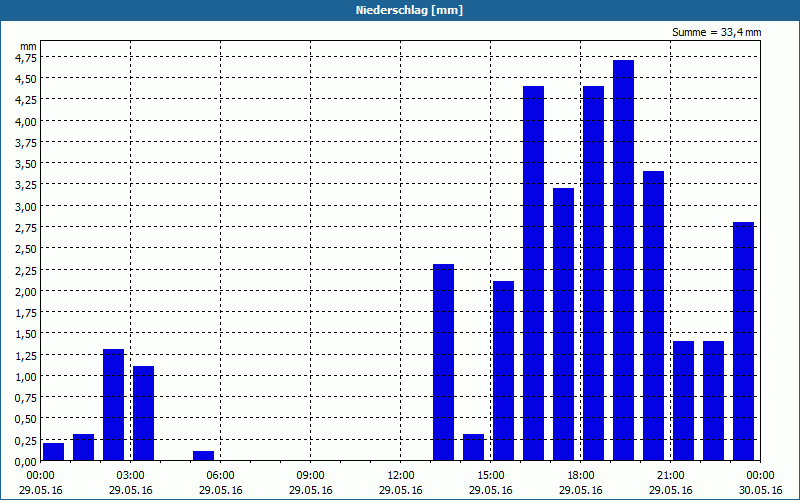Select the last bar before midnight 30.05.16

click(x=744, y=341)
